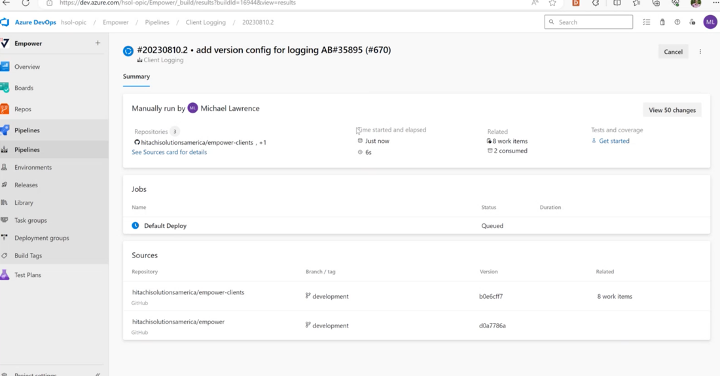Viewport: 720px width, 376px height.
Task: Open the Help icon in header
Action: (x=677, y=22)
